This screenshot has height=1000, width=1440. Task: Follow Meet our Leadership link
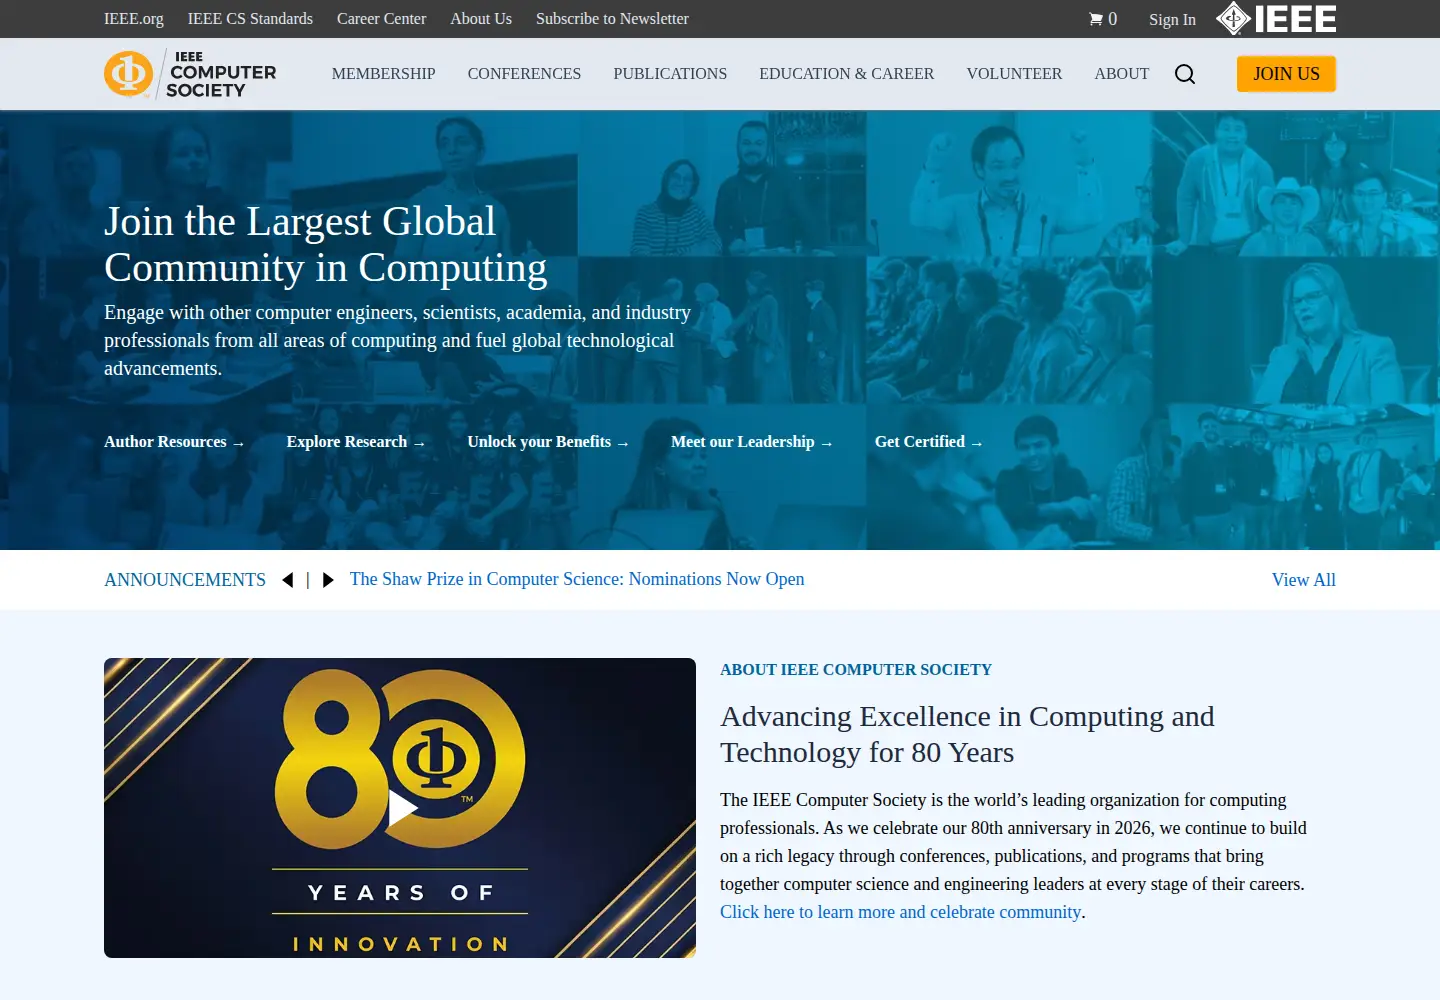[x=752, y=442]
